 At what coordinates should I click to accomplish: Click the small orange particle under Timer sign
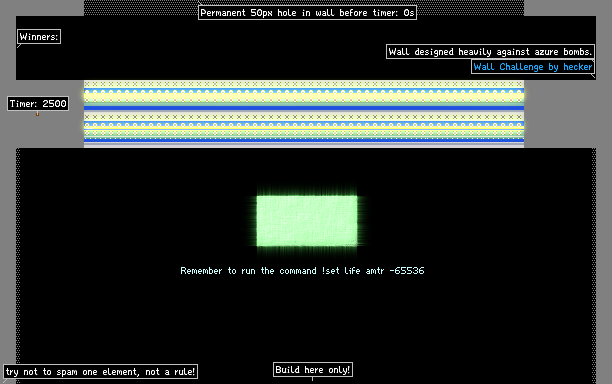tap(37, 114)
